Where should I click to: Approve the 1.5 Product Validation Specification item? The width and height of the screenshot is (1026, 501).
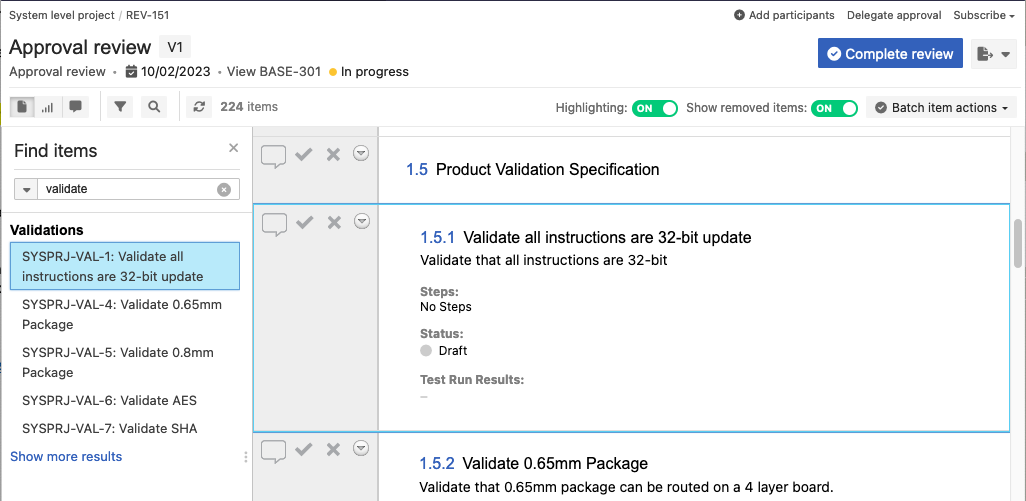(x=303, y=154)
